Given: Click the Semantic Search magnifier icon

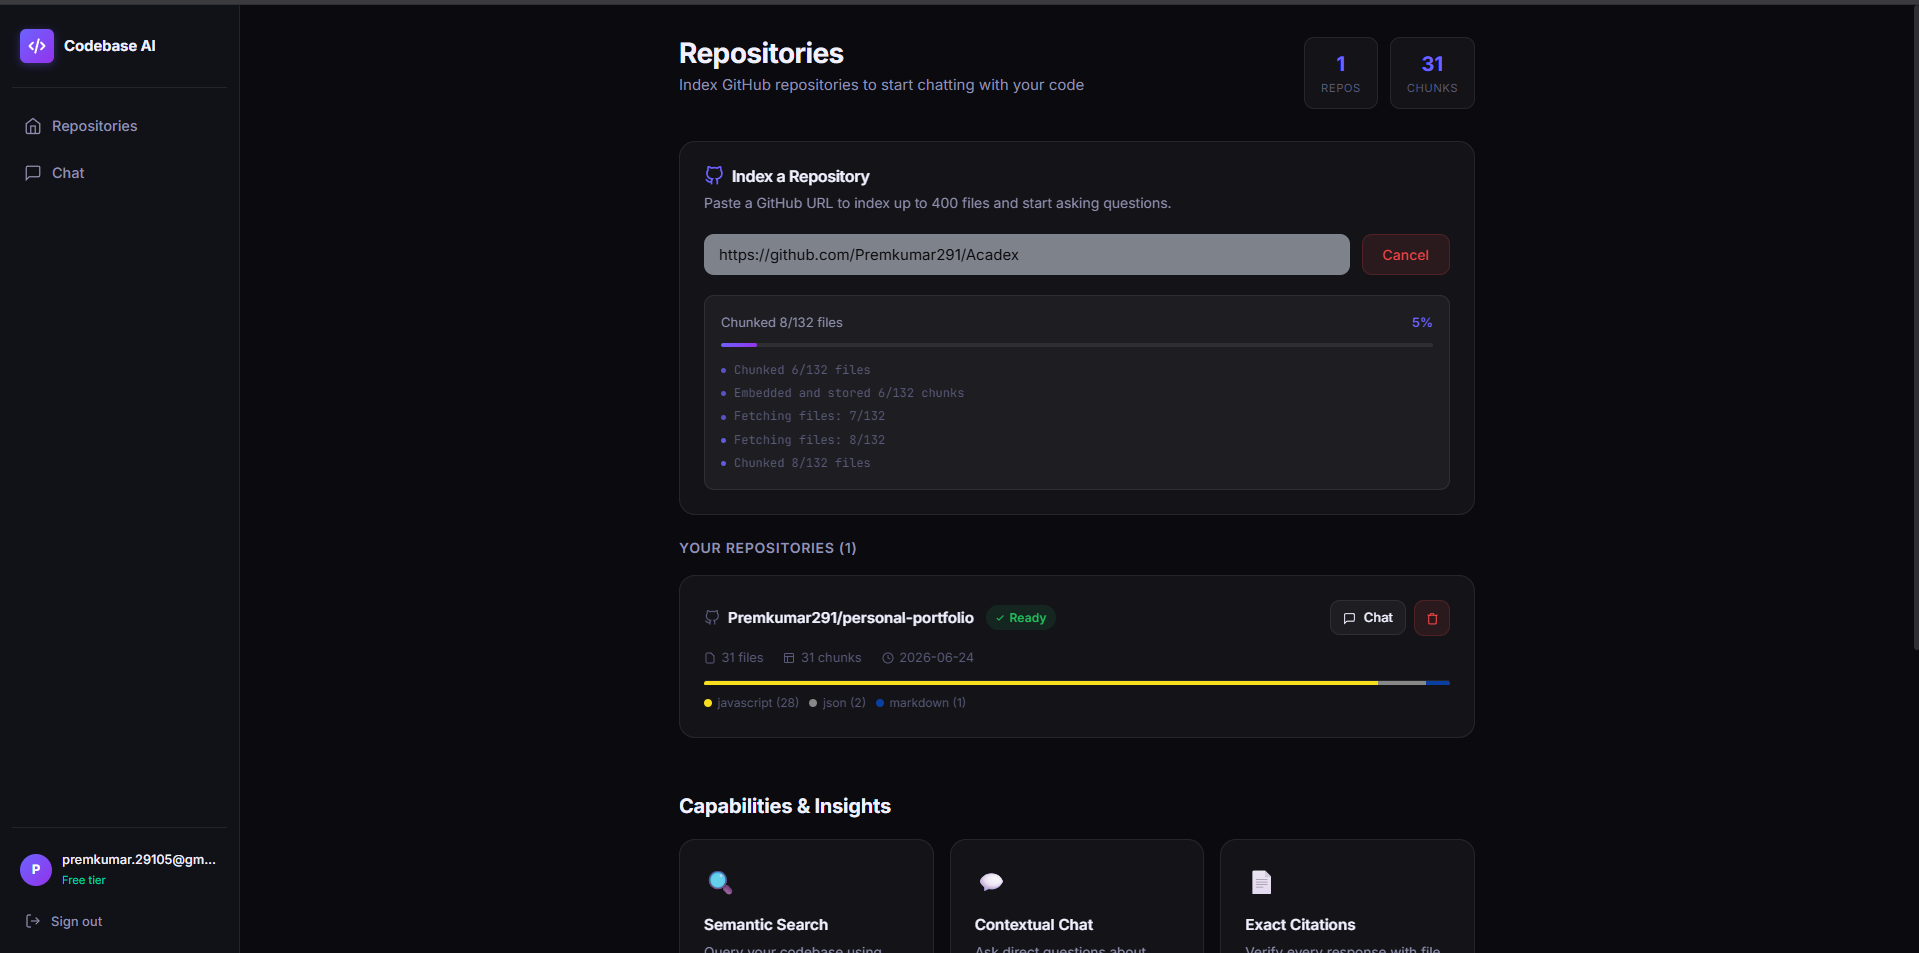Looking at the screenshot, I should (x=720, y=882).
